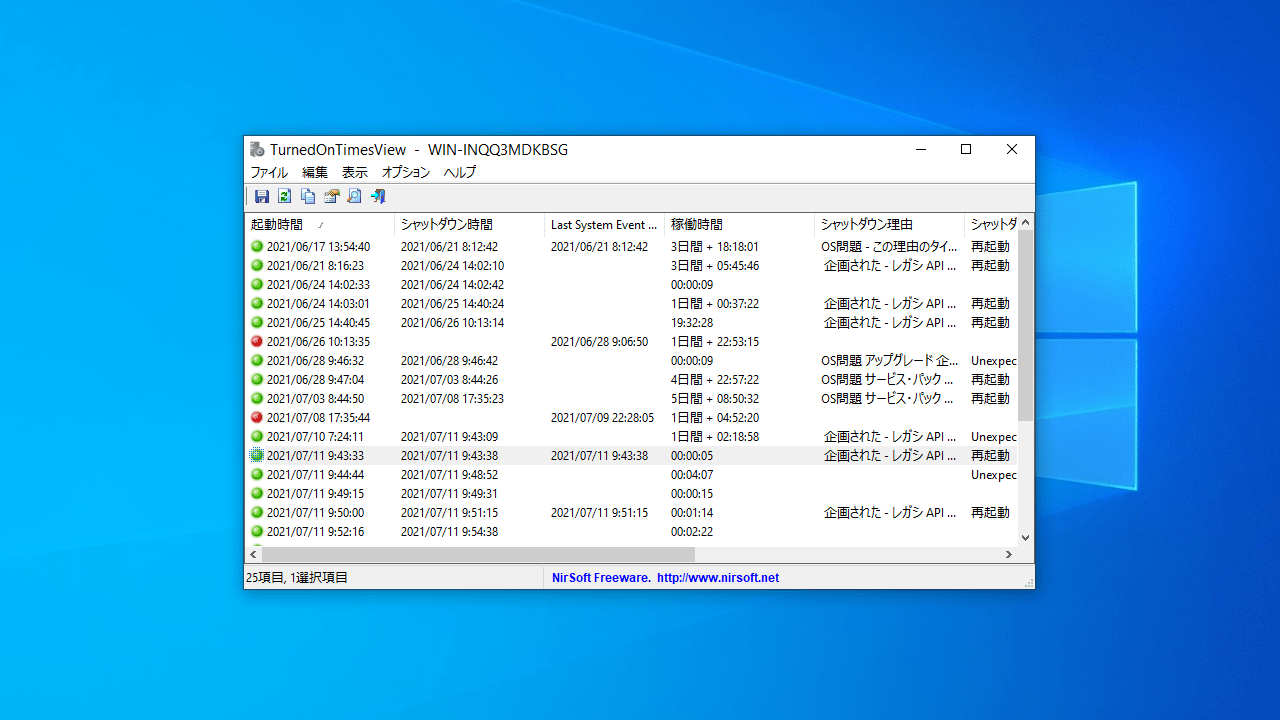Click the vertical scrollbar down arrow
This screenshot has height=720, width=1280.
1026,537
